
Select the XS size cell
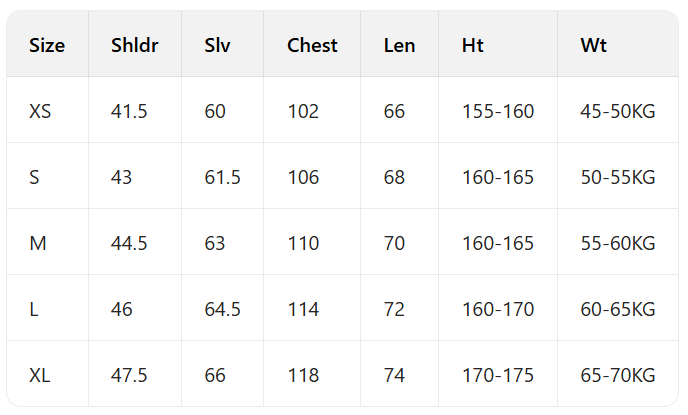pos(40,111)
